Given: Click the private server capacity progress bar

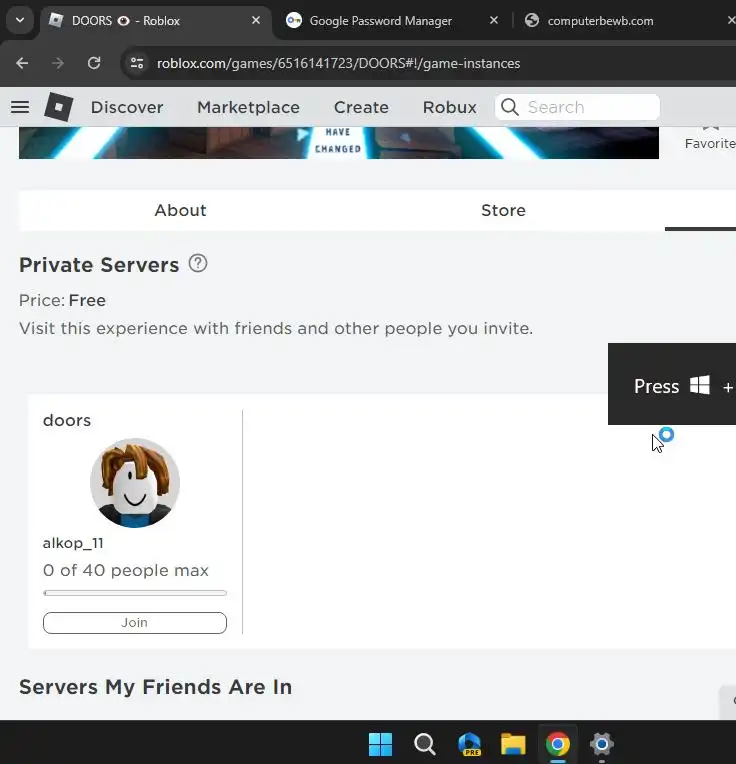Looking at the screenshot, I should 135,593.
